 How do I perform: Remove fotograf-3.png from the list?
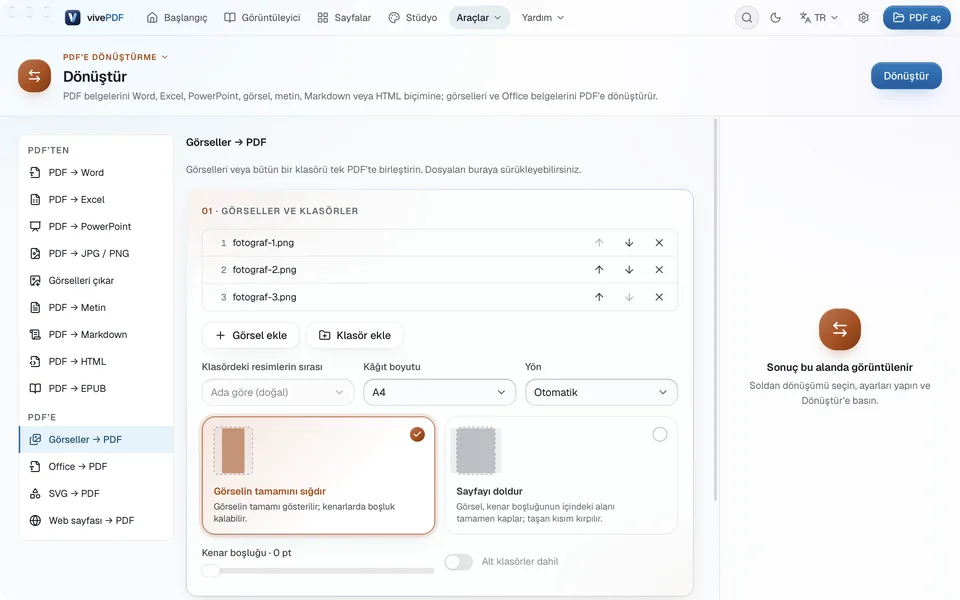(659, 297)
